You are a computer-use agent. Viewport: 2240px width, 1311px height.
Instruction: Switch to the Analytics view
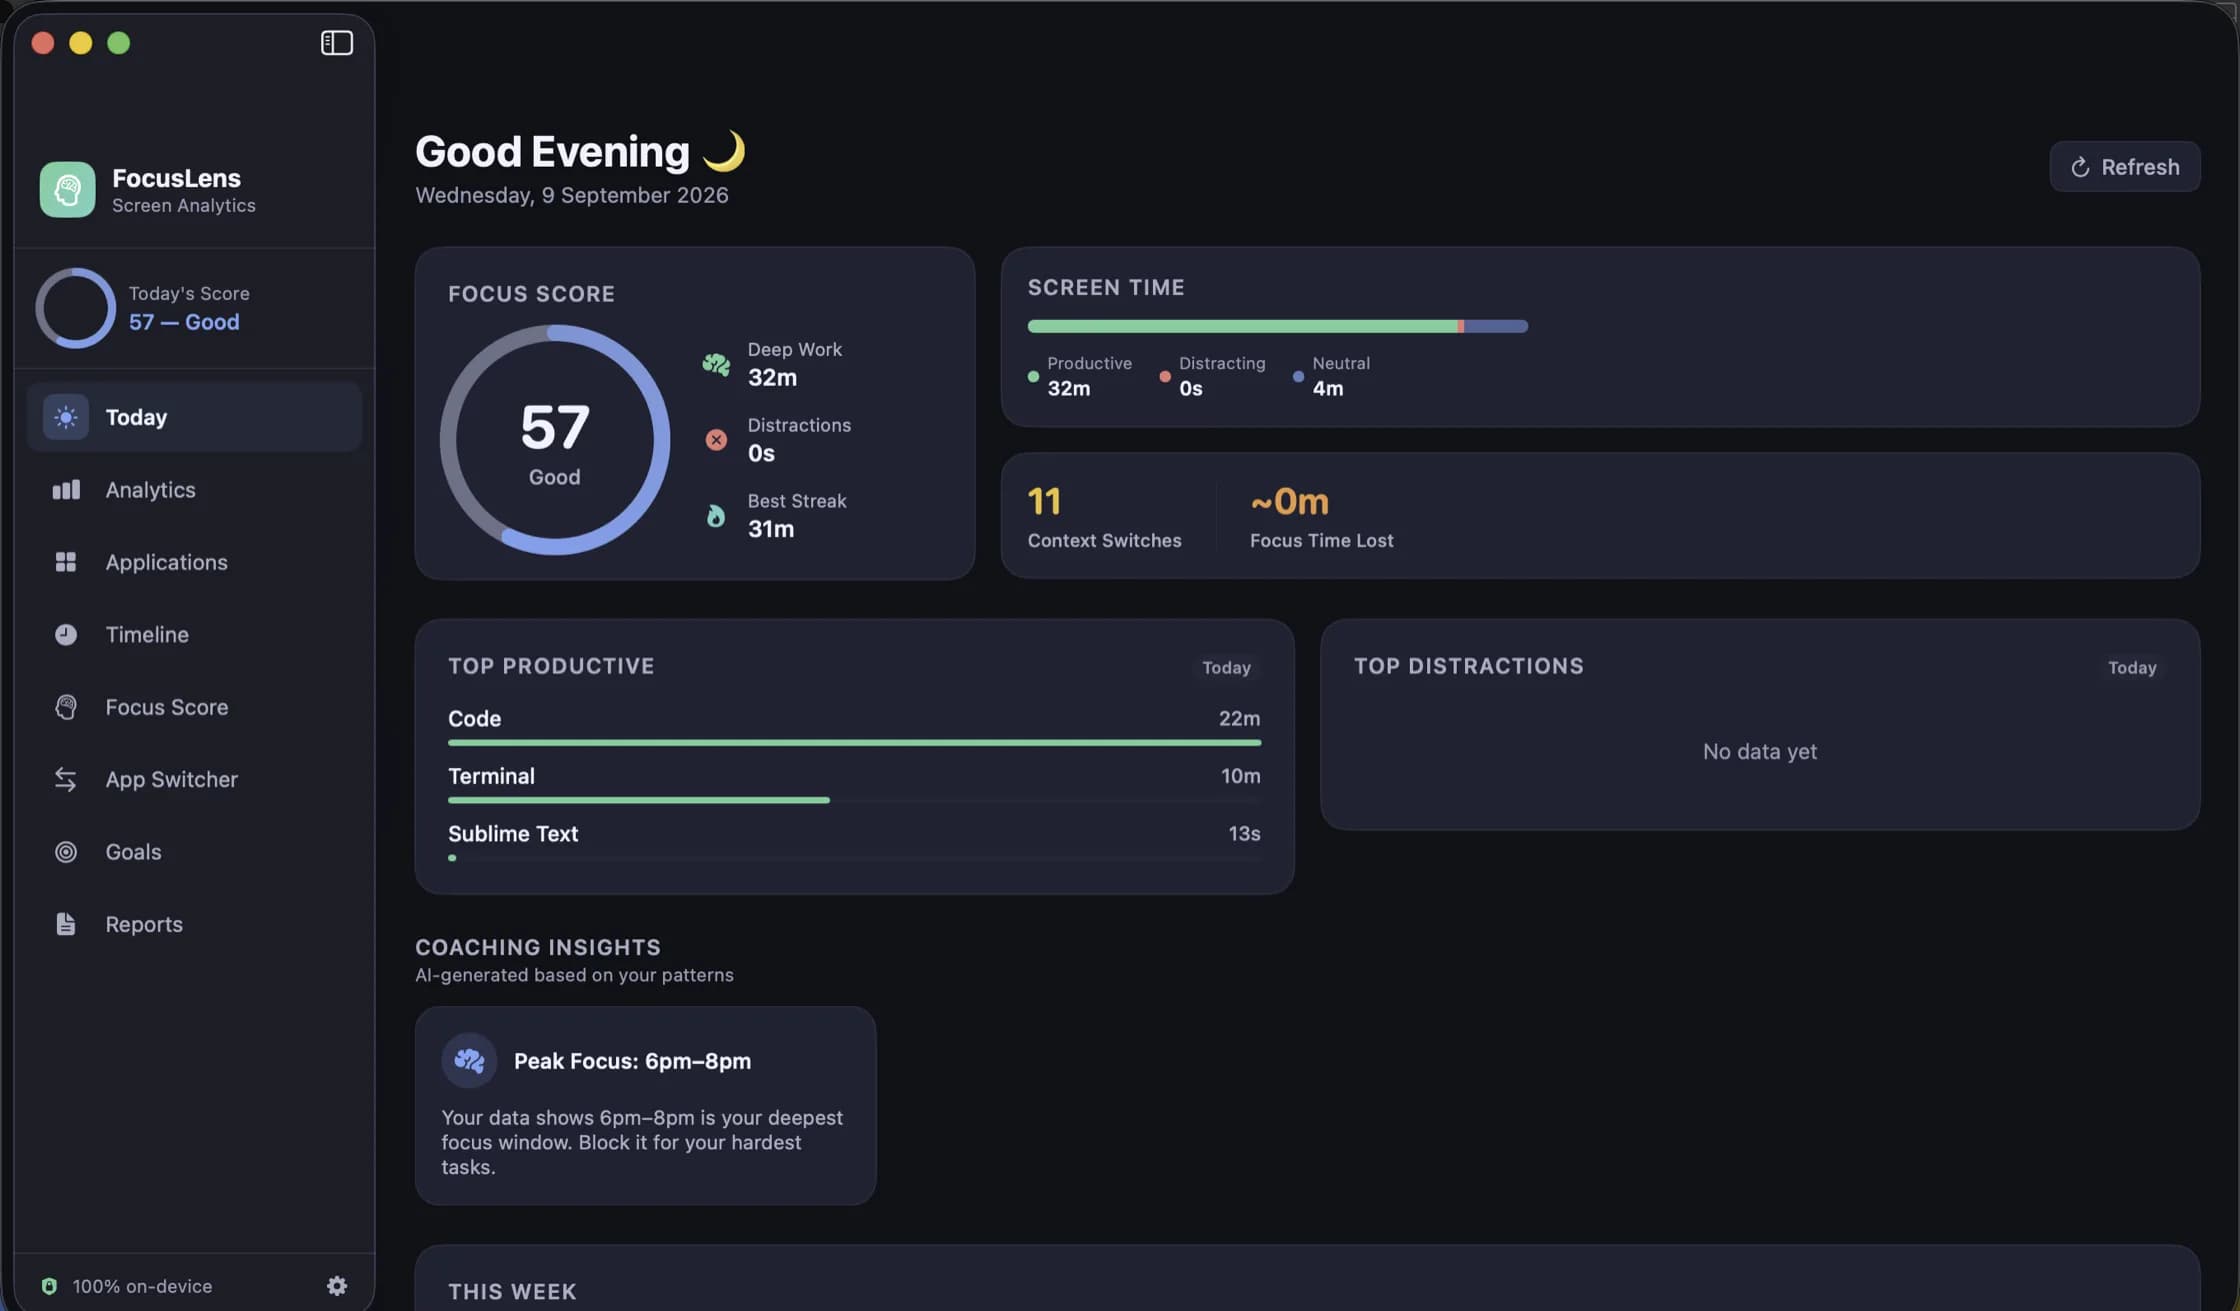pyautogui.click(x=194, y=490)
